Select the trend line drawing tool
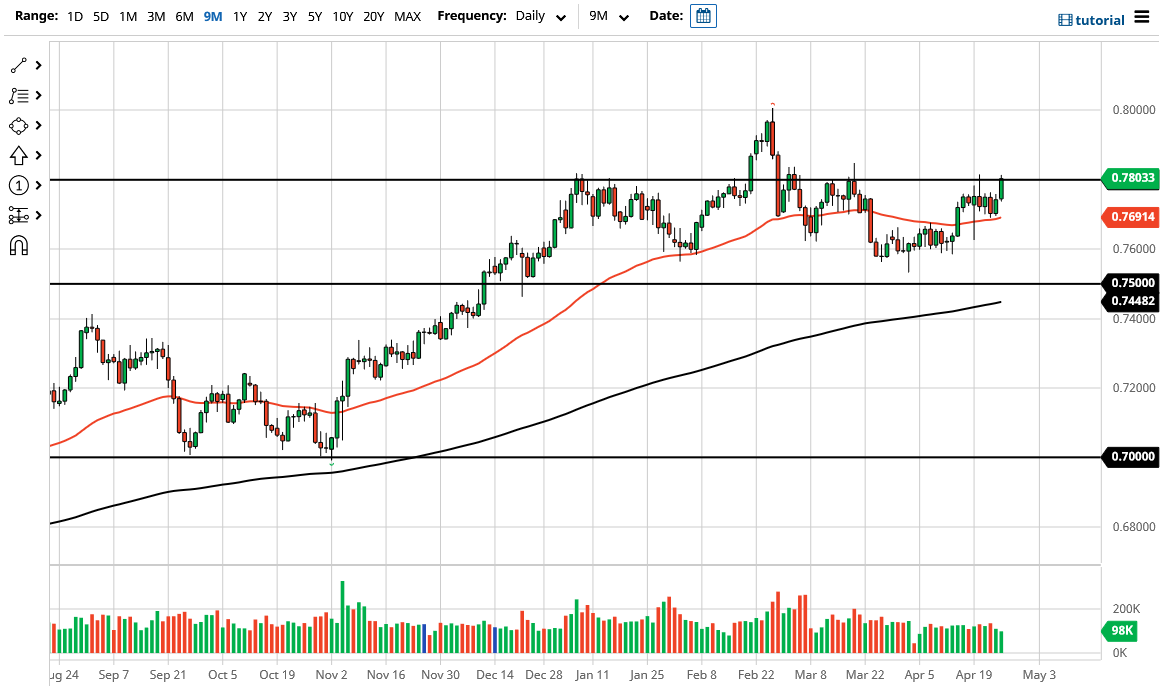1167x686 pixels. 20,64
